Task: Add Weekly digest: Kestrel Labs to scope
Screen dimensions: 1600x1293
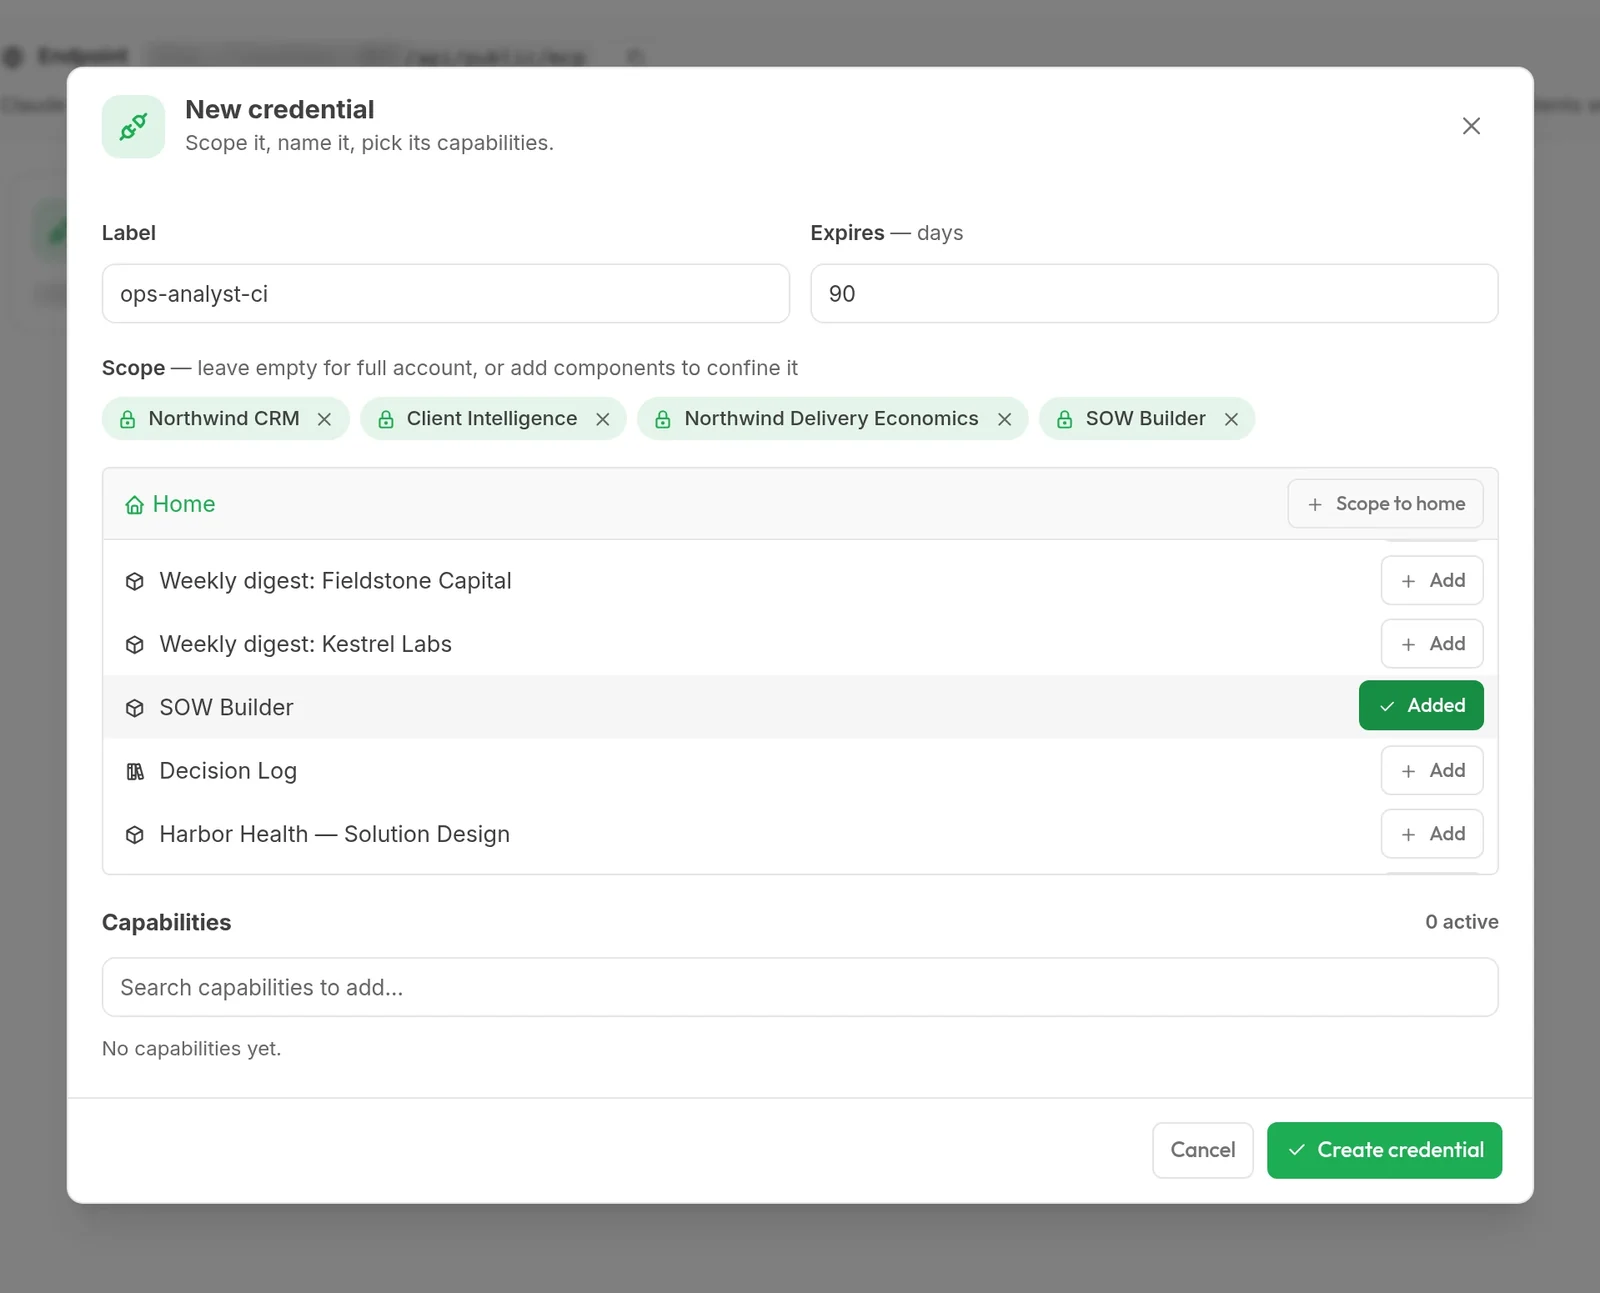Action: click(x=1432, y=643)
